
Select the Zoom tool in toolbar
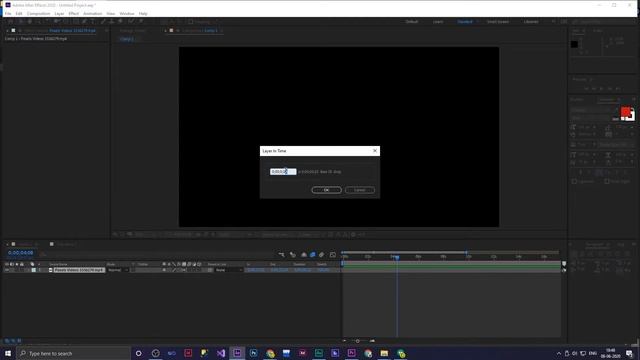(38, 21)
